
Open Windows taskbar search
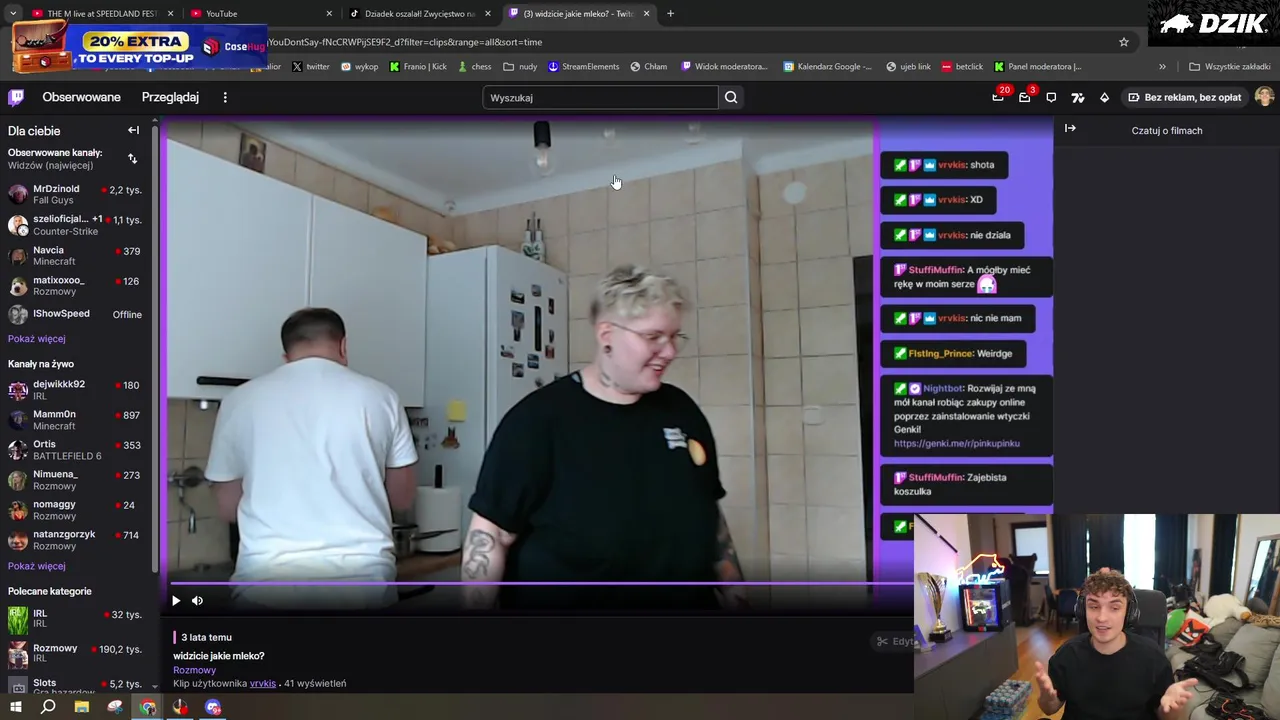(x=48, y=707)
